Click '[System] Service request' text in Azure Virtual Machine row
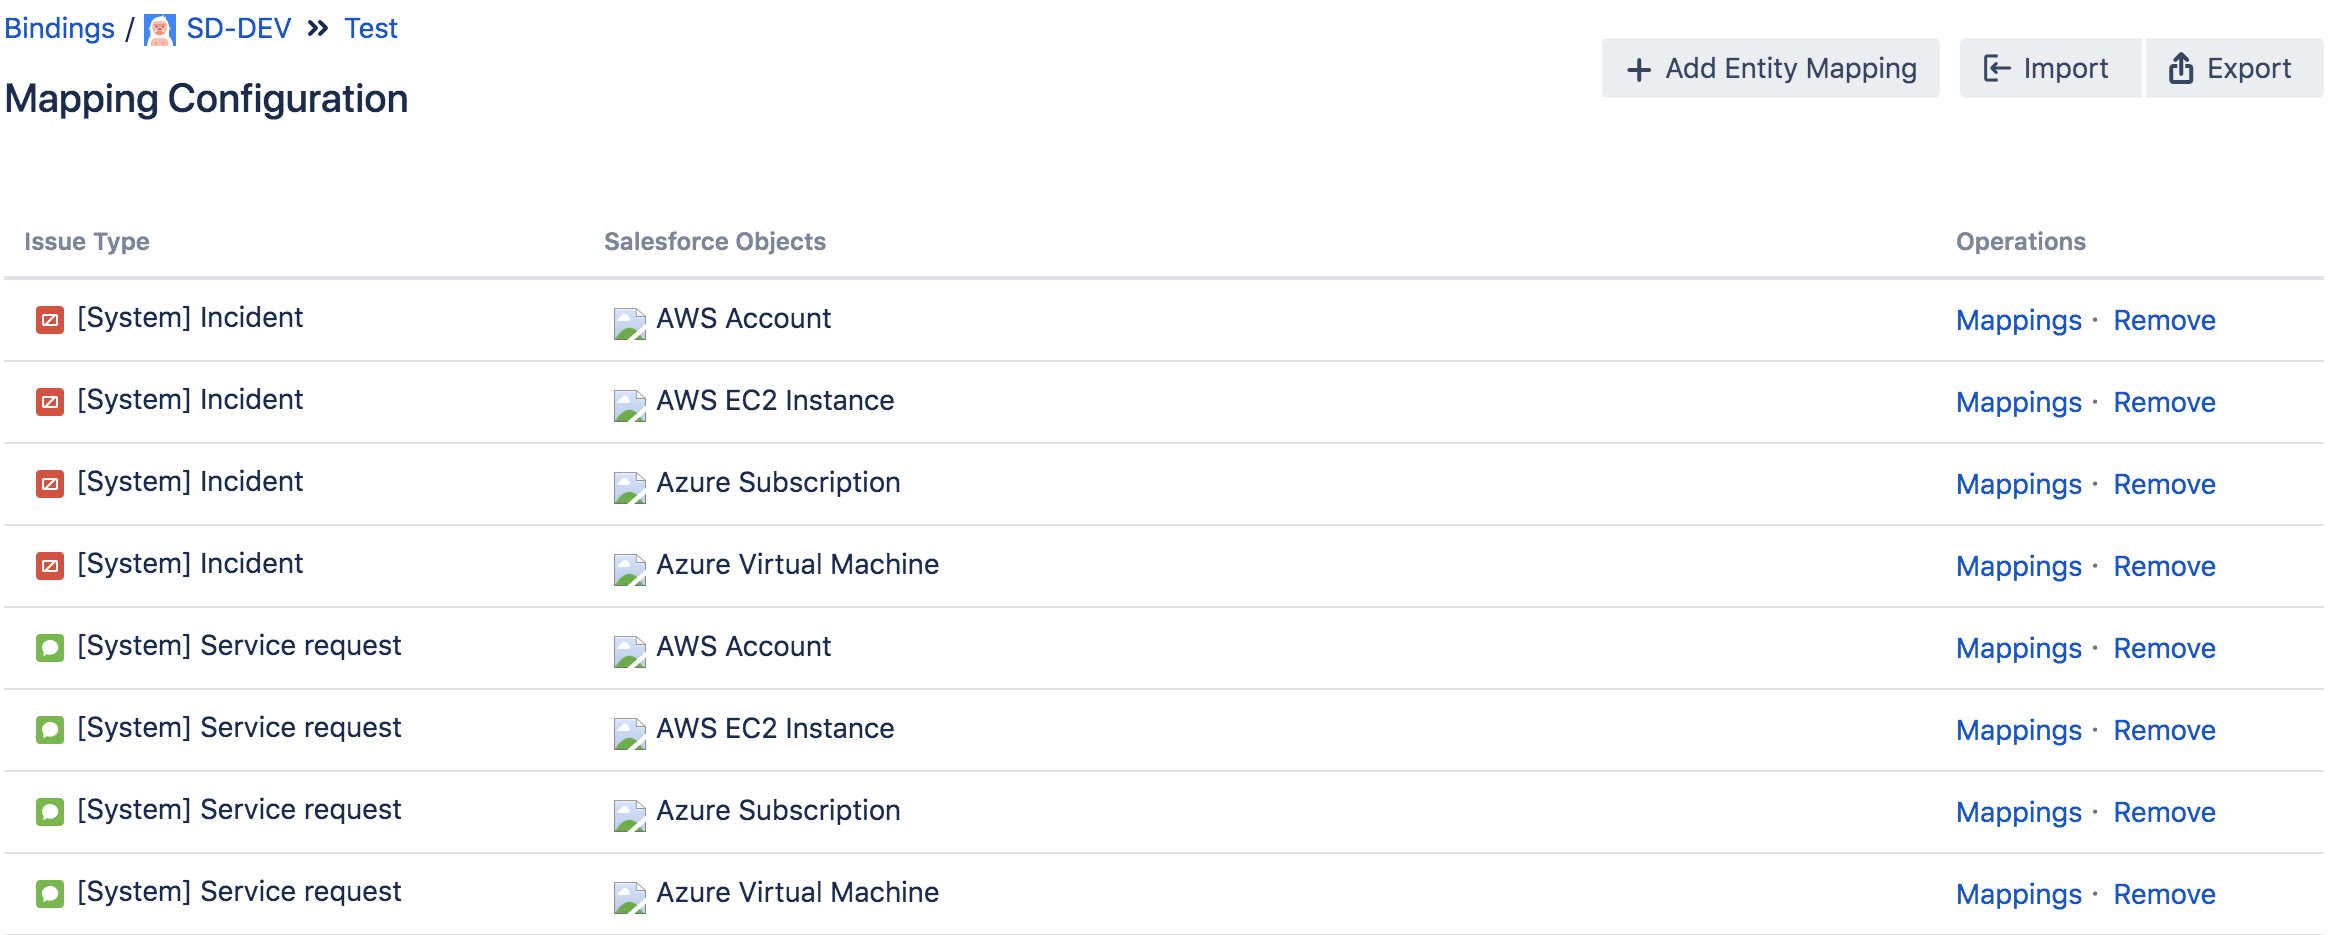Viewport: 2329px width, 935px height. [239, 892]
